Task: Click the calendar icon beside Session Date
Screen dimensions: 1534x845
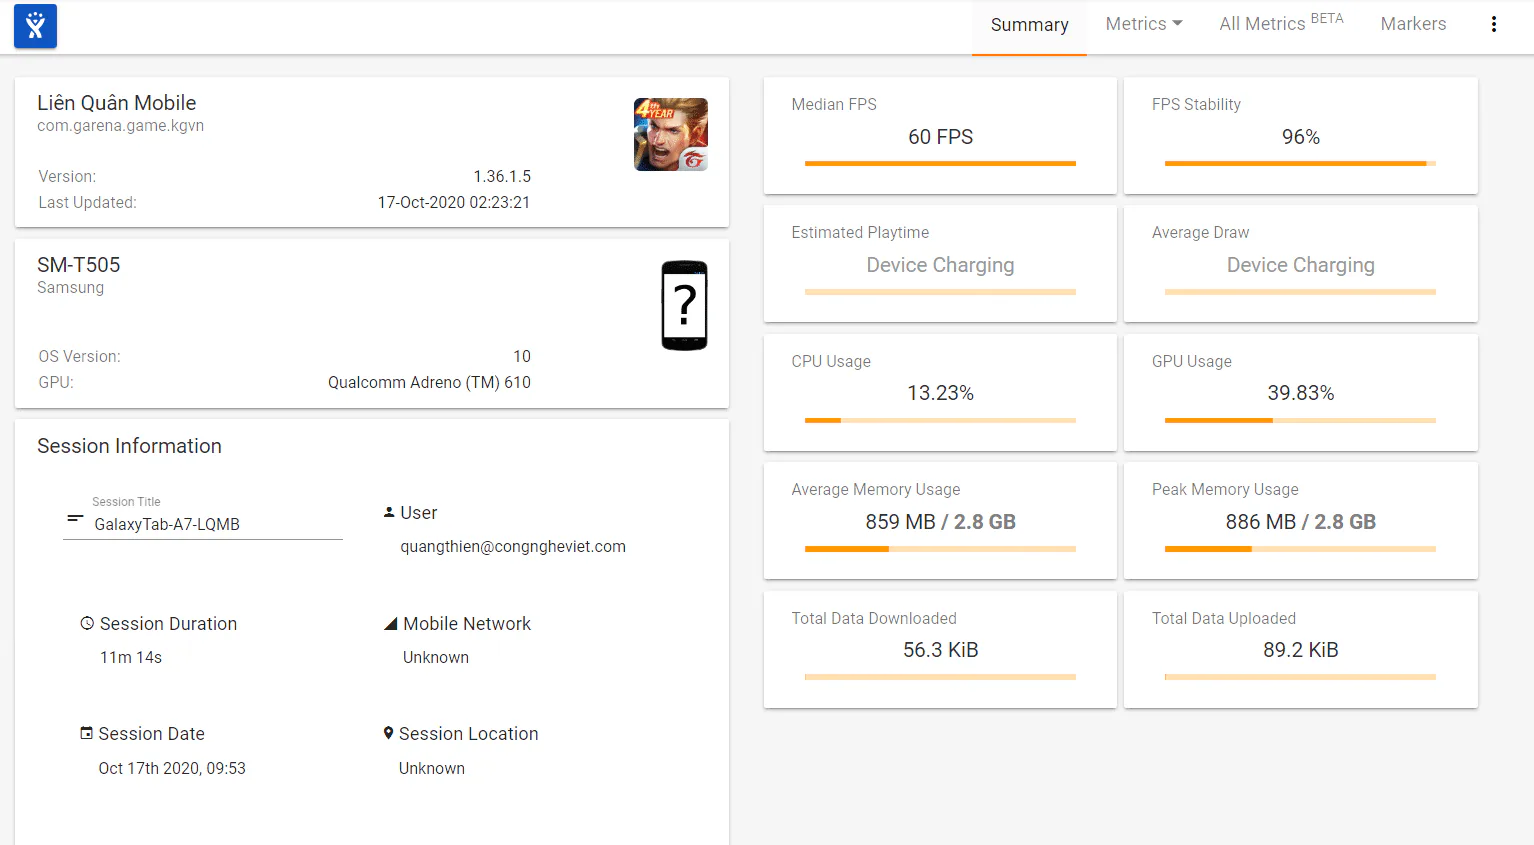Action: click(86, 733)
